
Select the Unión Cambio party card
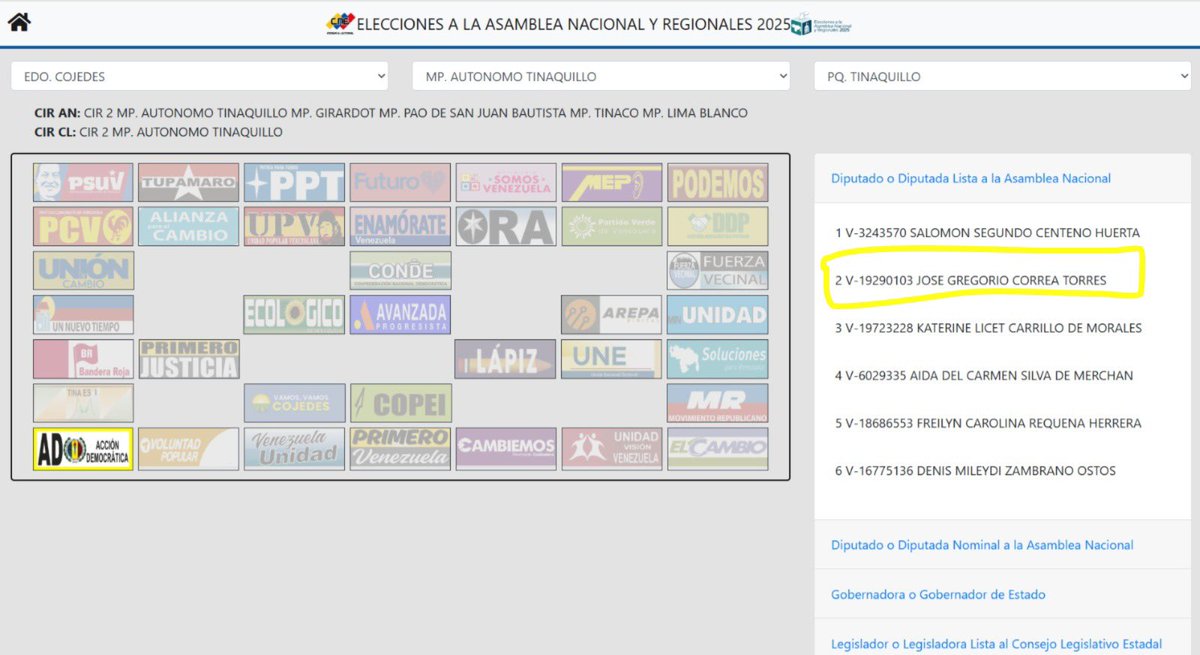click(83, 271)
